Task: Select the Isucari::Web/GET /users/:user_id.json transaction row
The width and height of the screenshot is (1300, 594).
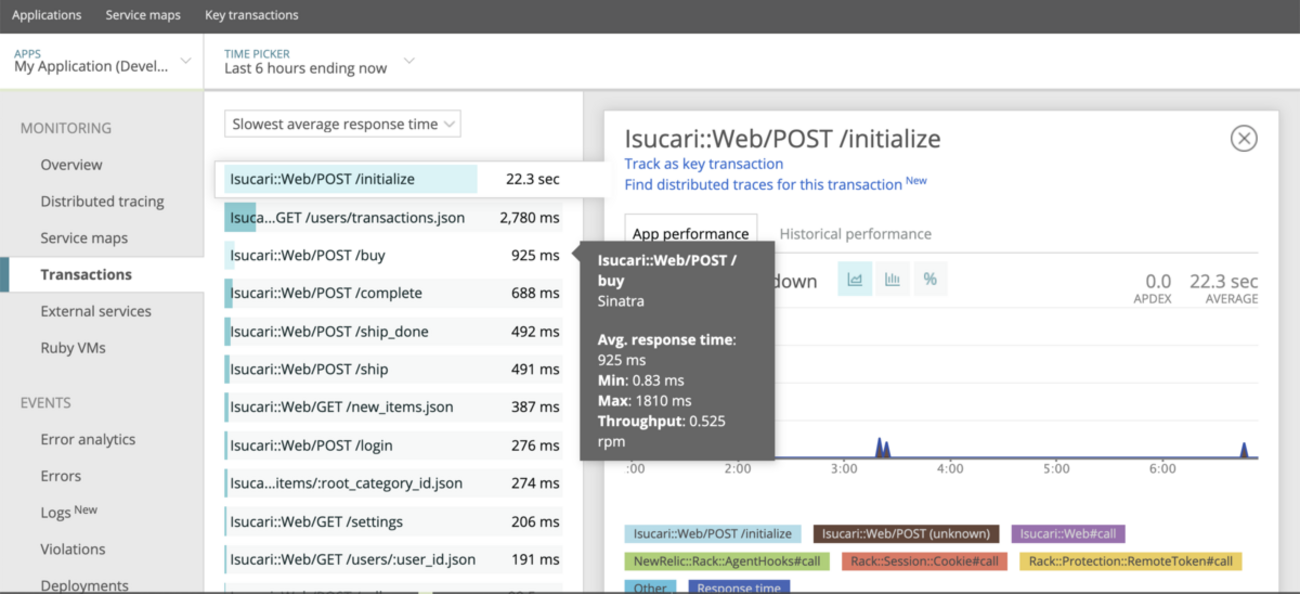Action: pyautogui.click(x=393, y=559)
